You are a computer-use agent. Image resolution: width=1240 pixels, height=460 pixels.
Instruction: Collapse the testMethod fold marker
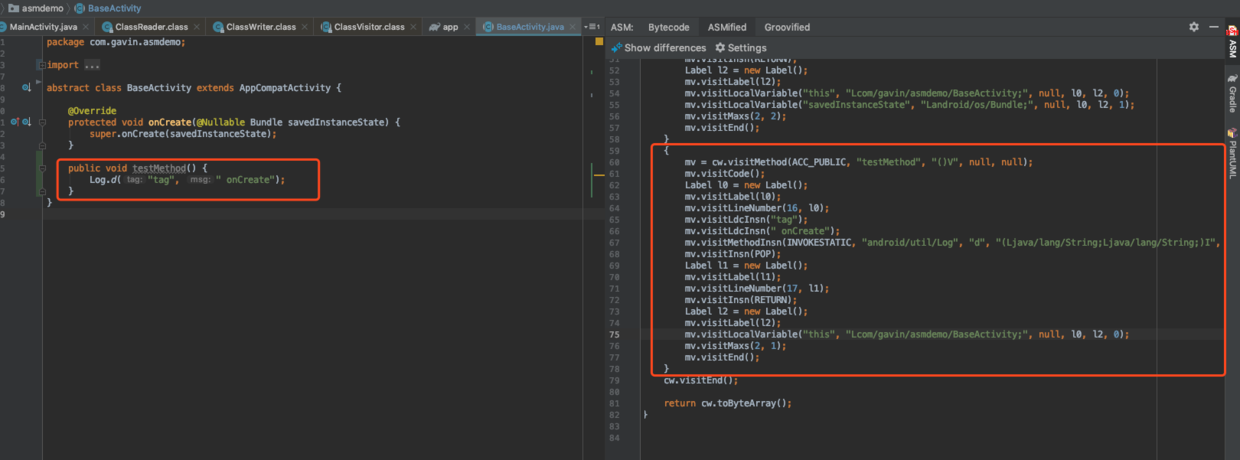tap(41, 168)
